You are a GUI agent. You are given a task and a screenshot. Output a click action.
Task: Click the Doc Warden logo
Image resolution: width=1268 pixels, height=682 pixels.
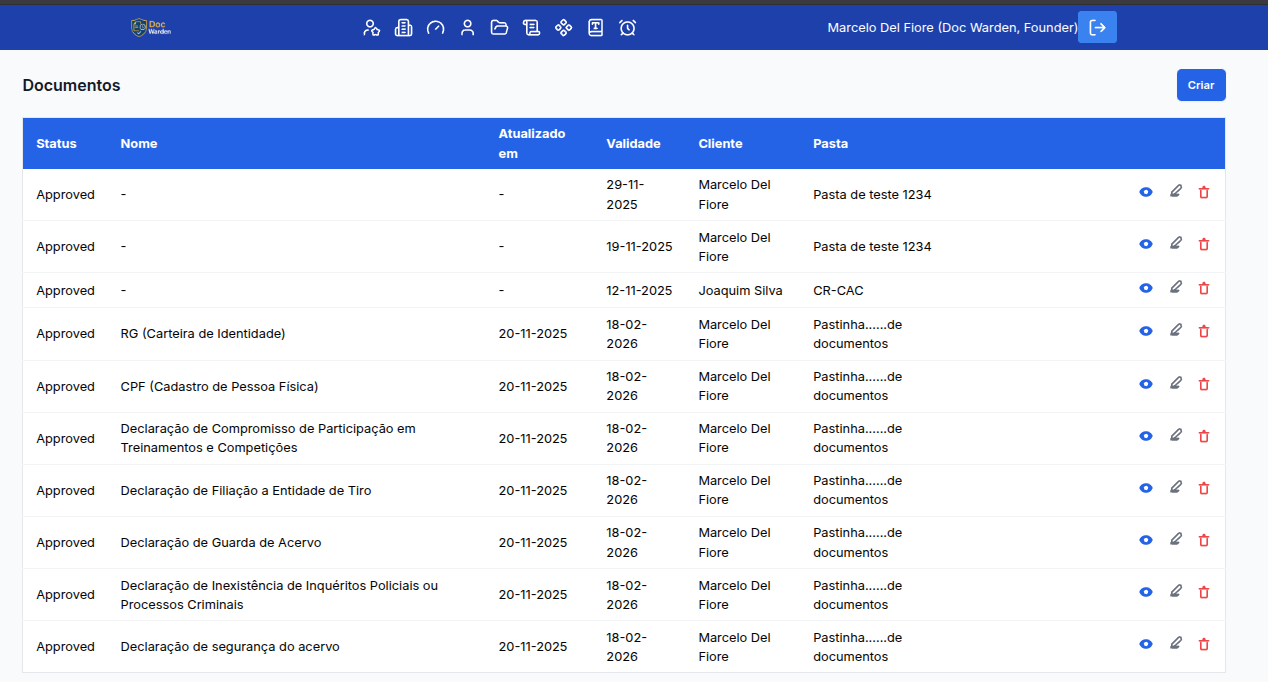point(150,27)
